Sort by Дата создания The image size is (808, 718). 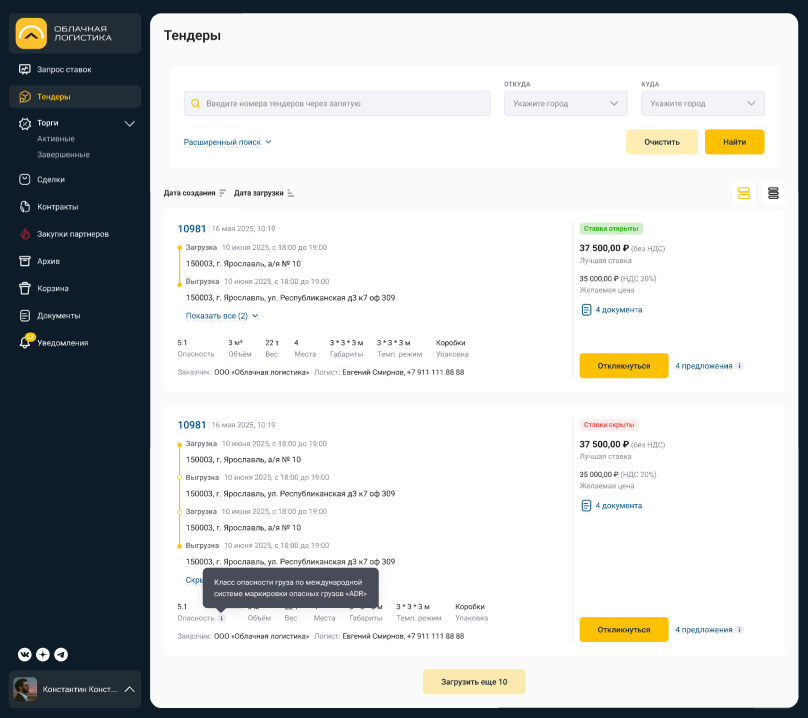click(195, 193)
